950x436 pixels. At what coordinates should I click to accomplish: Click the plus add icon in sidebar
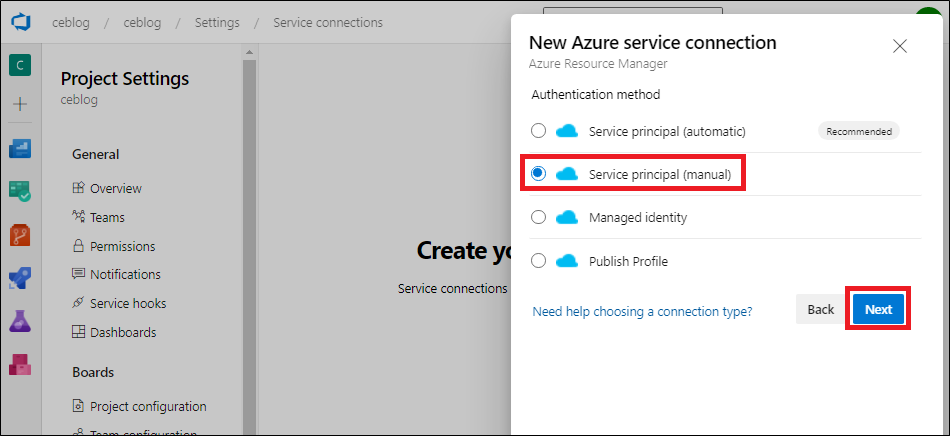click(20, 104)
